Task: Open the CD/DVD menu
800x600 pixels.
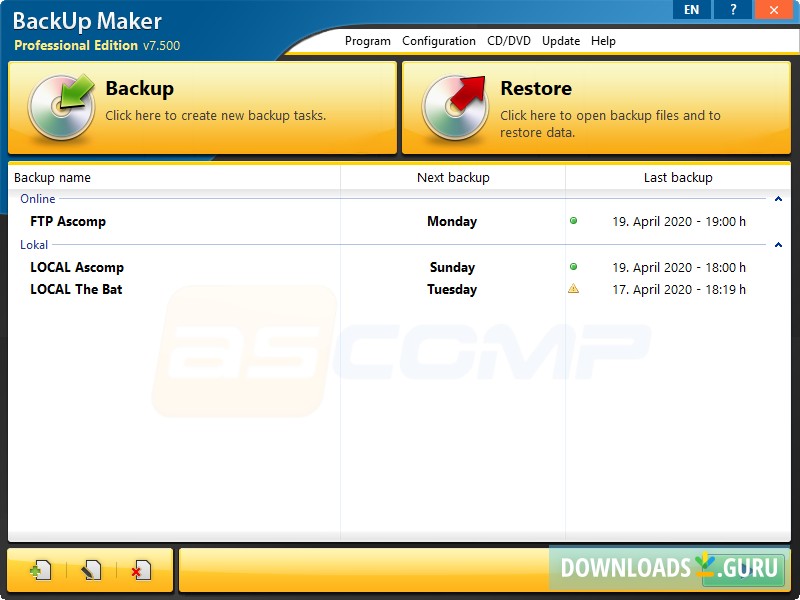Action: (508, 41)
